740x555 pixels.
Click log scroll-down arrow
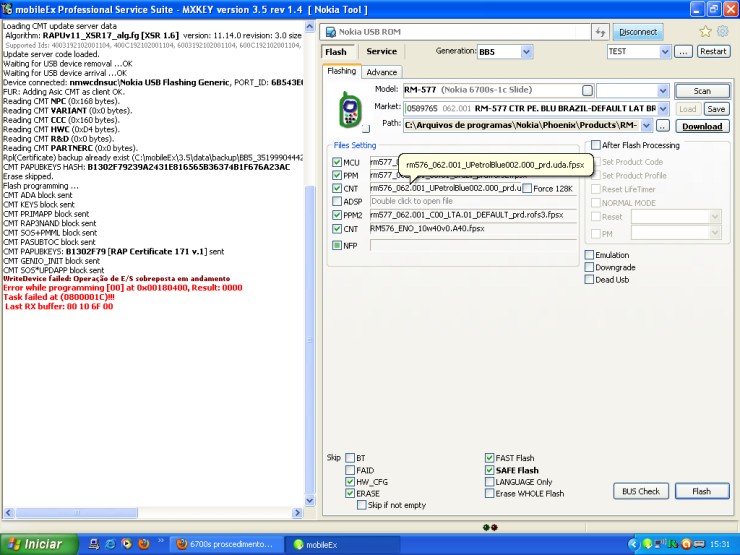coord(310,500)
